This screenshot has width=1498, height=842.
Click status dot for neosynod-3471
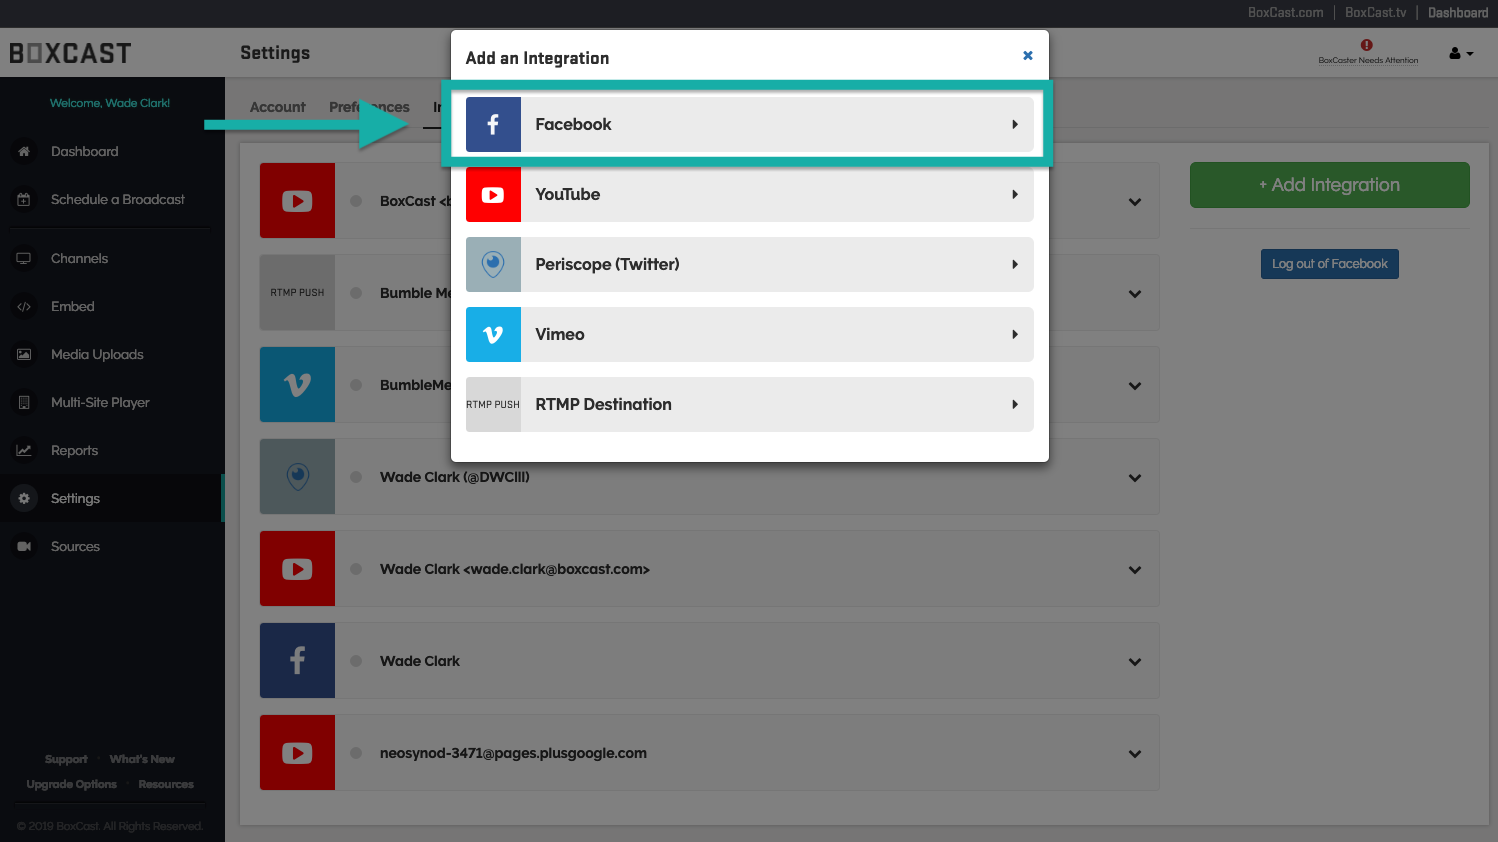[356, 753]
